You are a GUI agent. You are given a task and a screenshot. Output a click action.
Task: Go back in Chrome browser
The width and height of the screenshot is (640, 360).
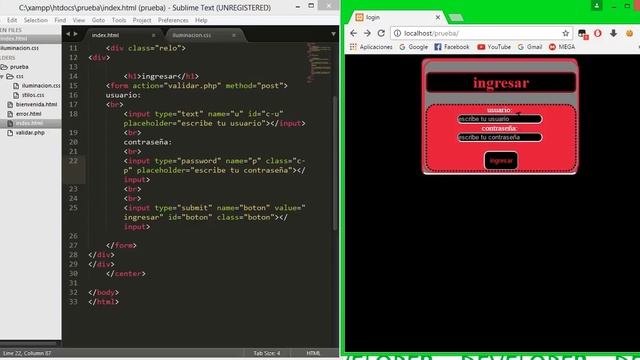point(353,33)
